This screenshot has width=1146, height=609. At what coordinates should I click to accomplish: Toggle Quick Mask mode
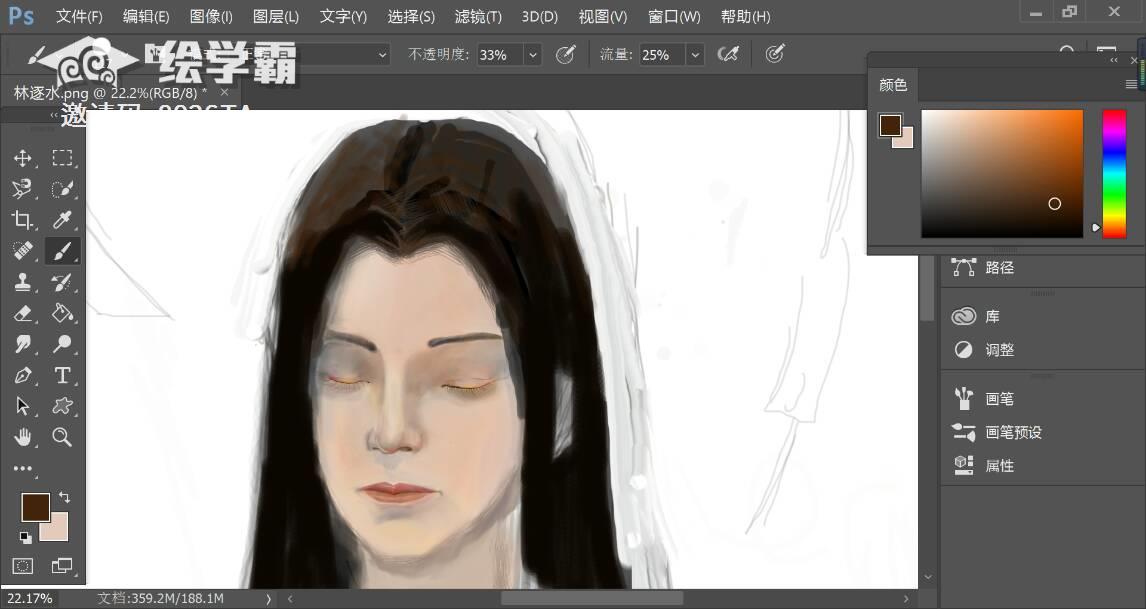click(23, 566)
